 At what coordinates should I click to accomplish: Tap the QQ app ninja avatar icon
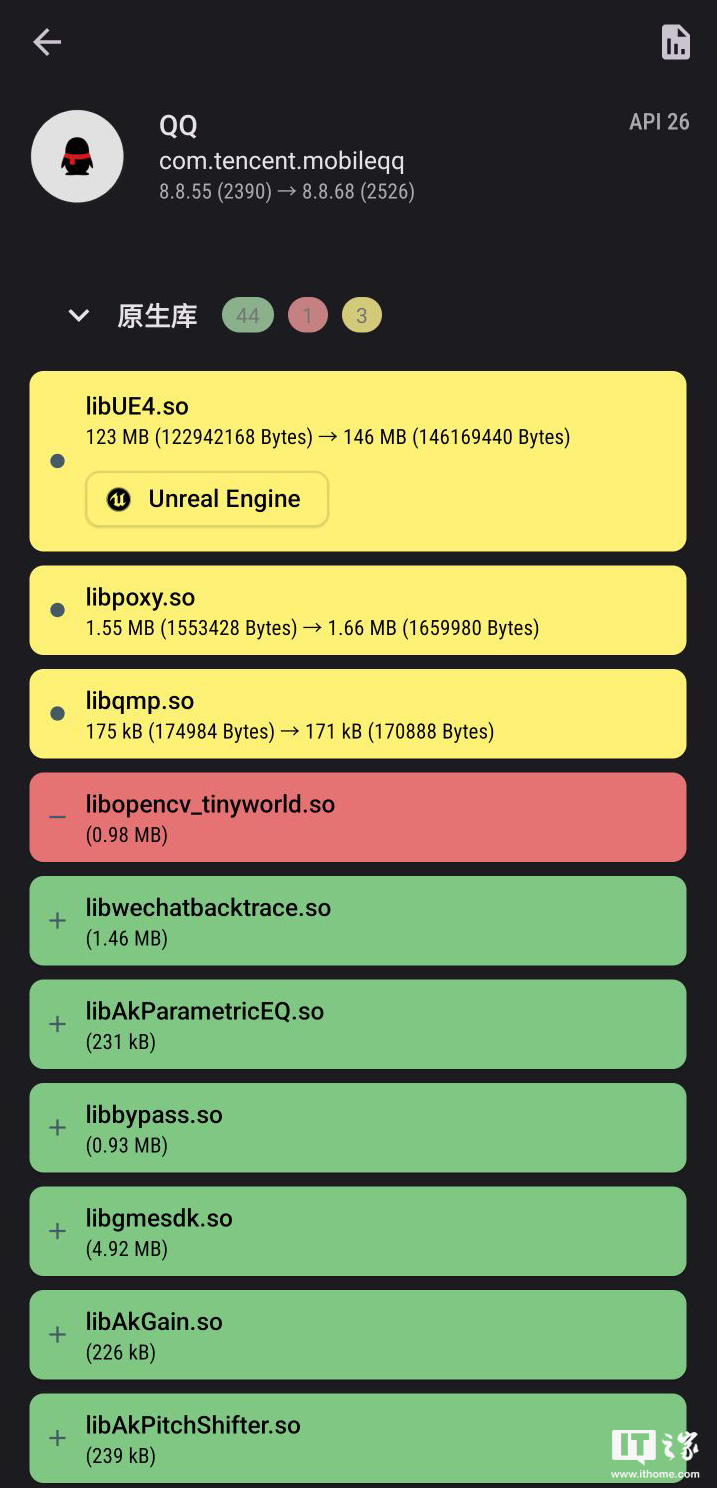coord(77,156)
